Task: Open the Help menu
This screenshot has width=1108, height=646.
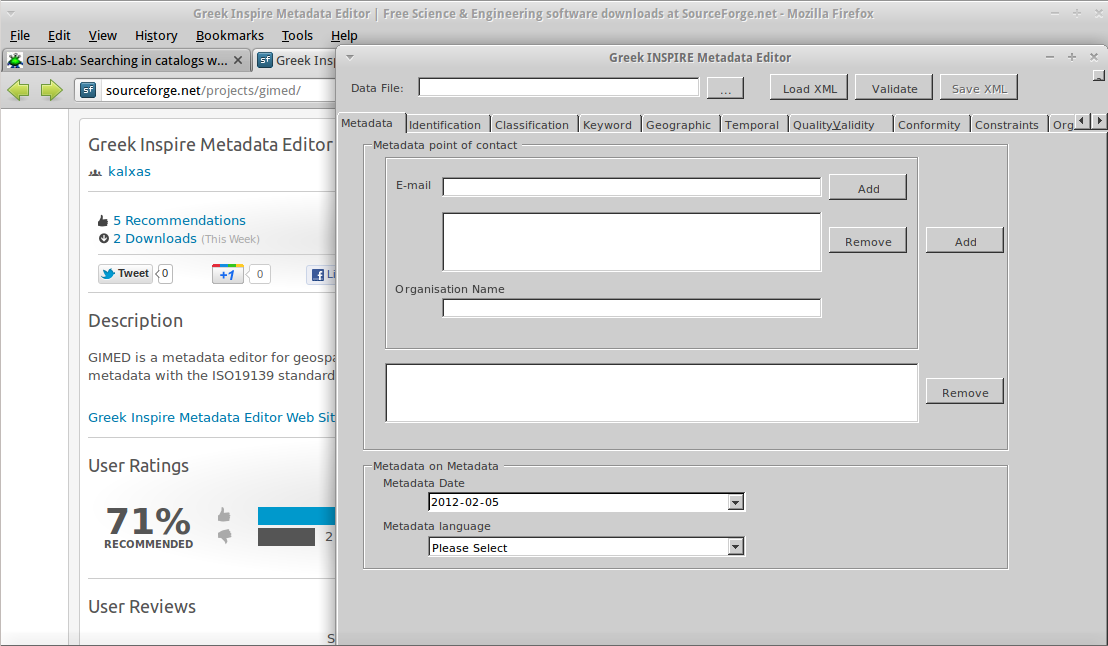Action: [x=344, y=35]
